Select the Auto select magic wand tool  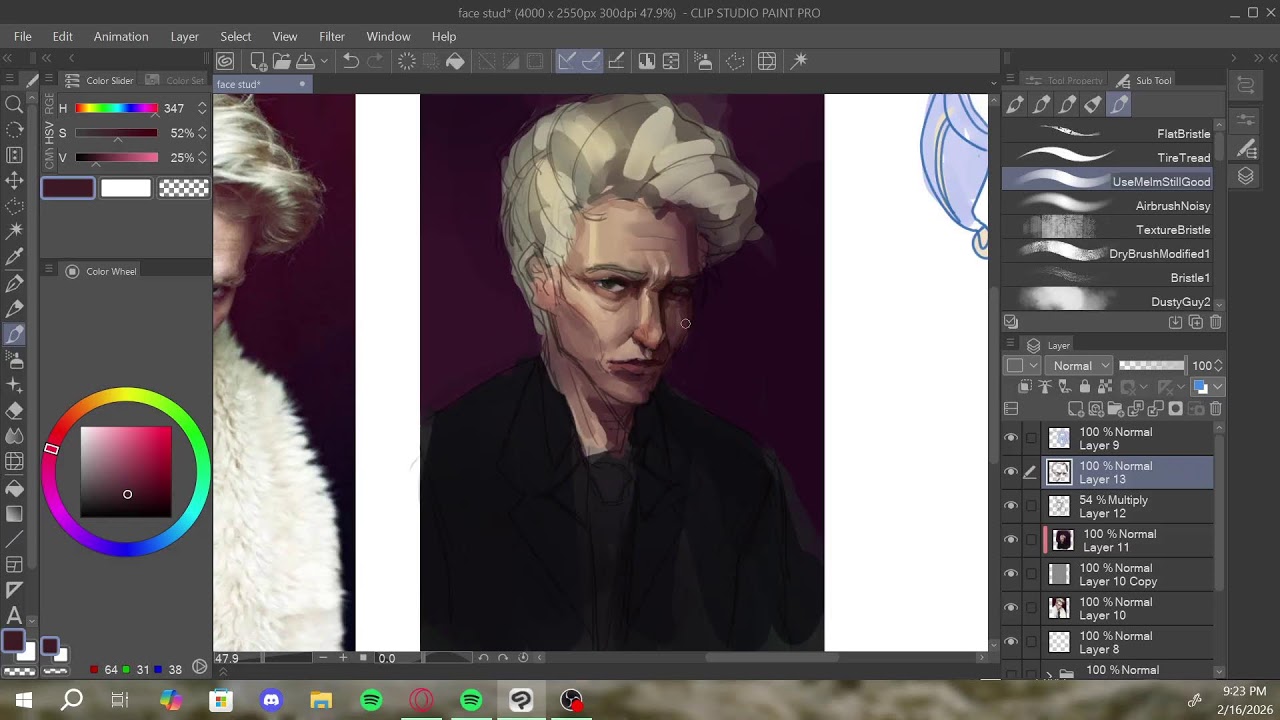15,232
